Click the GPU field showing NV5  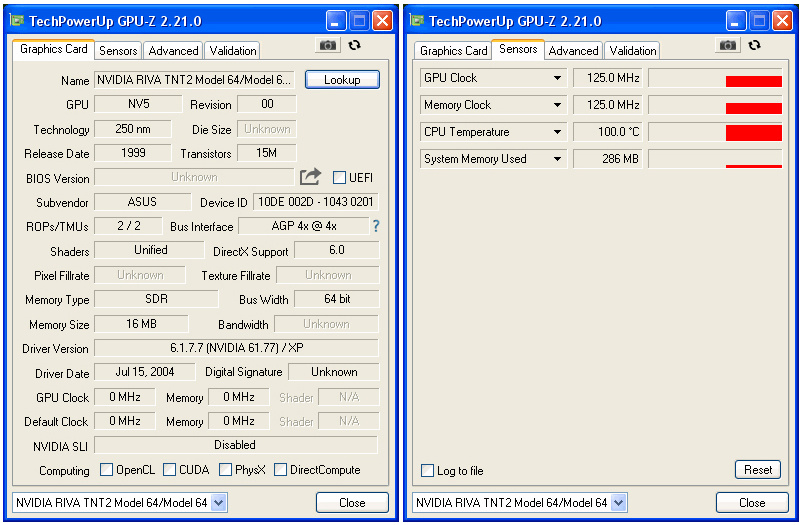pos(139,104)
